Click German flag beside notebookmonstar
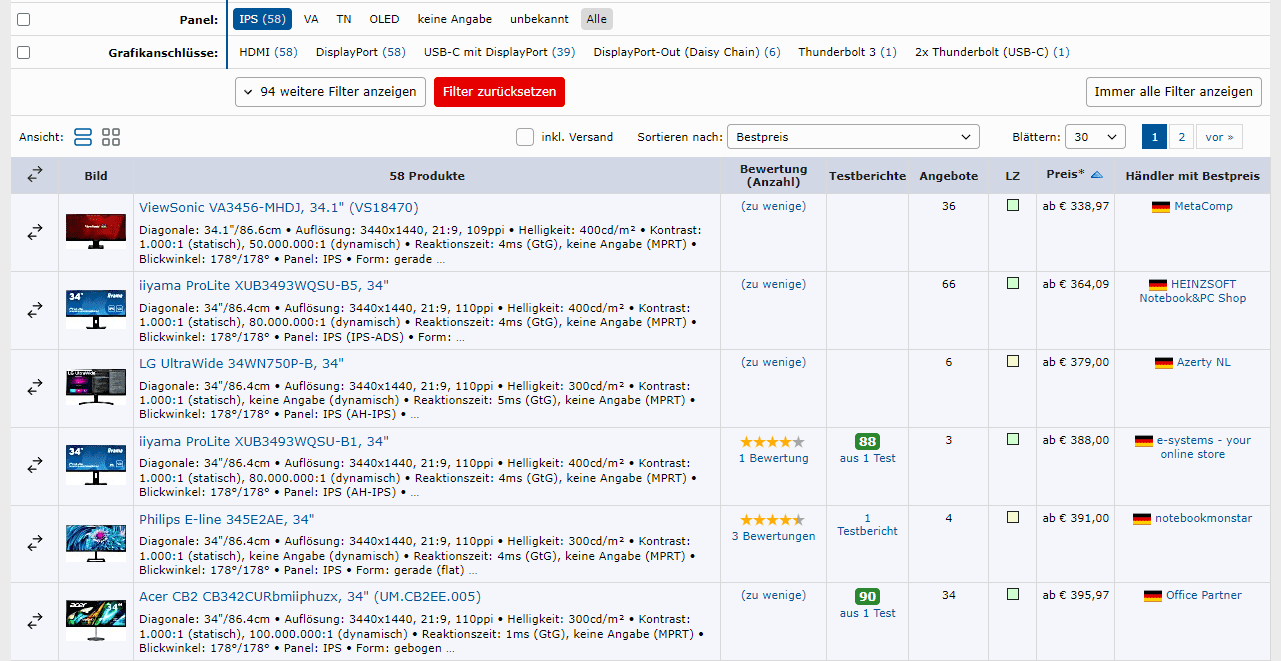1281x661 pixels. click(x=1142, y=519)
